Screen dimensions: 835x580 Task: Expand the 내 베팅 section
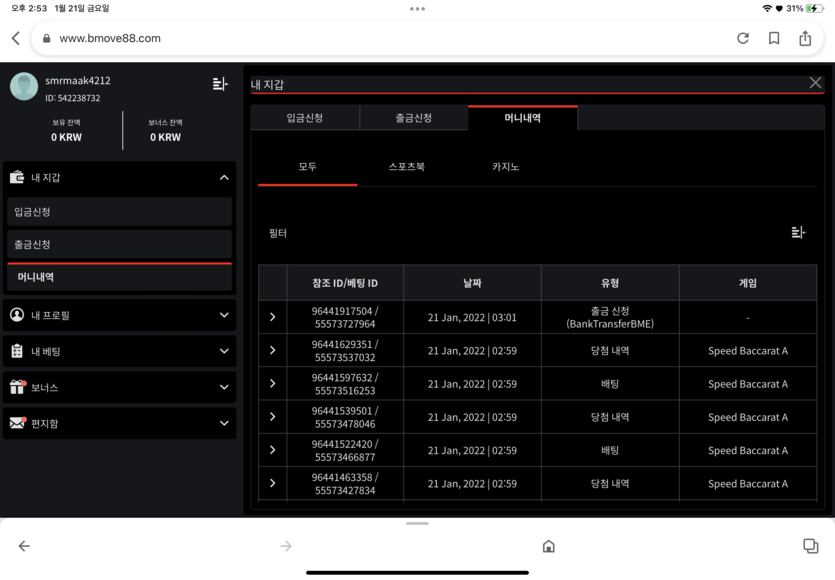[x=224, y=351]
